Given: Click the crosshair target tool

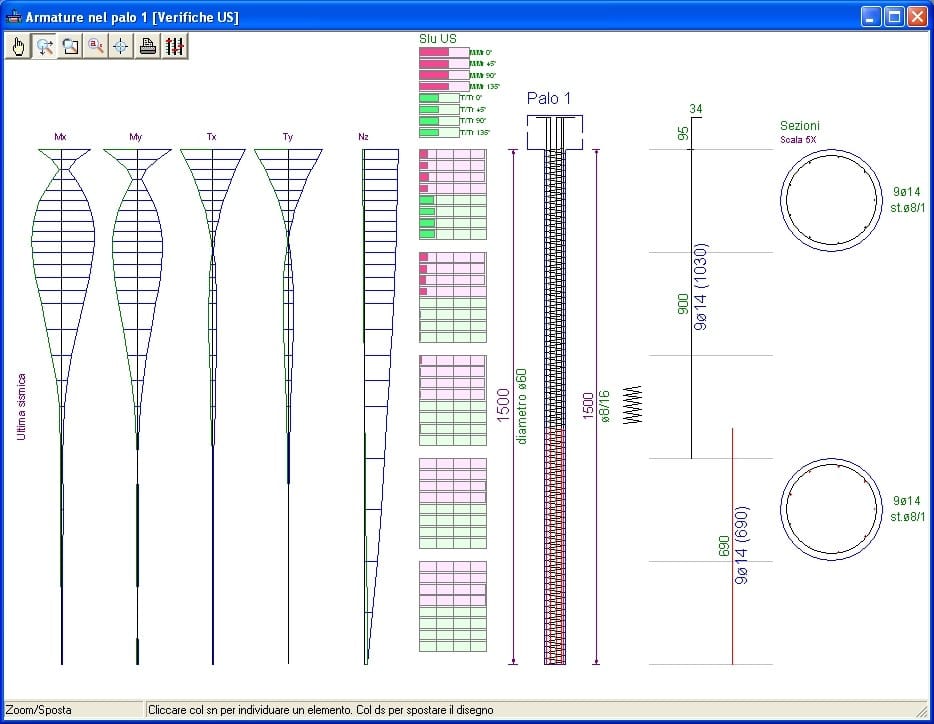Looking at the screenshot, I should click(x=121, y=46).
